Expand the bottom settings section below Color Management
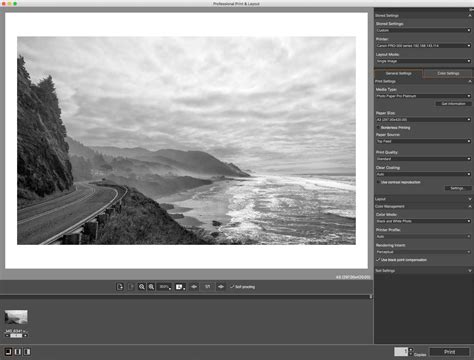The width and height of the screenshot is (474, 360). pyautogui.click(x=470, y=271)
